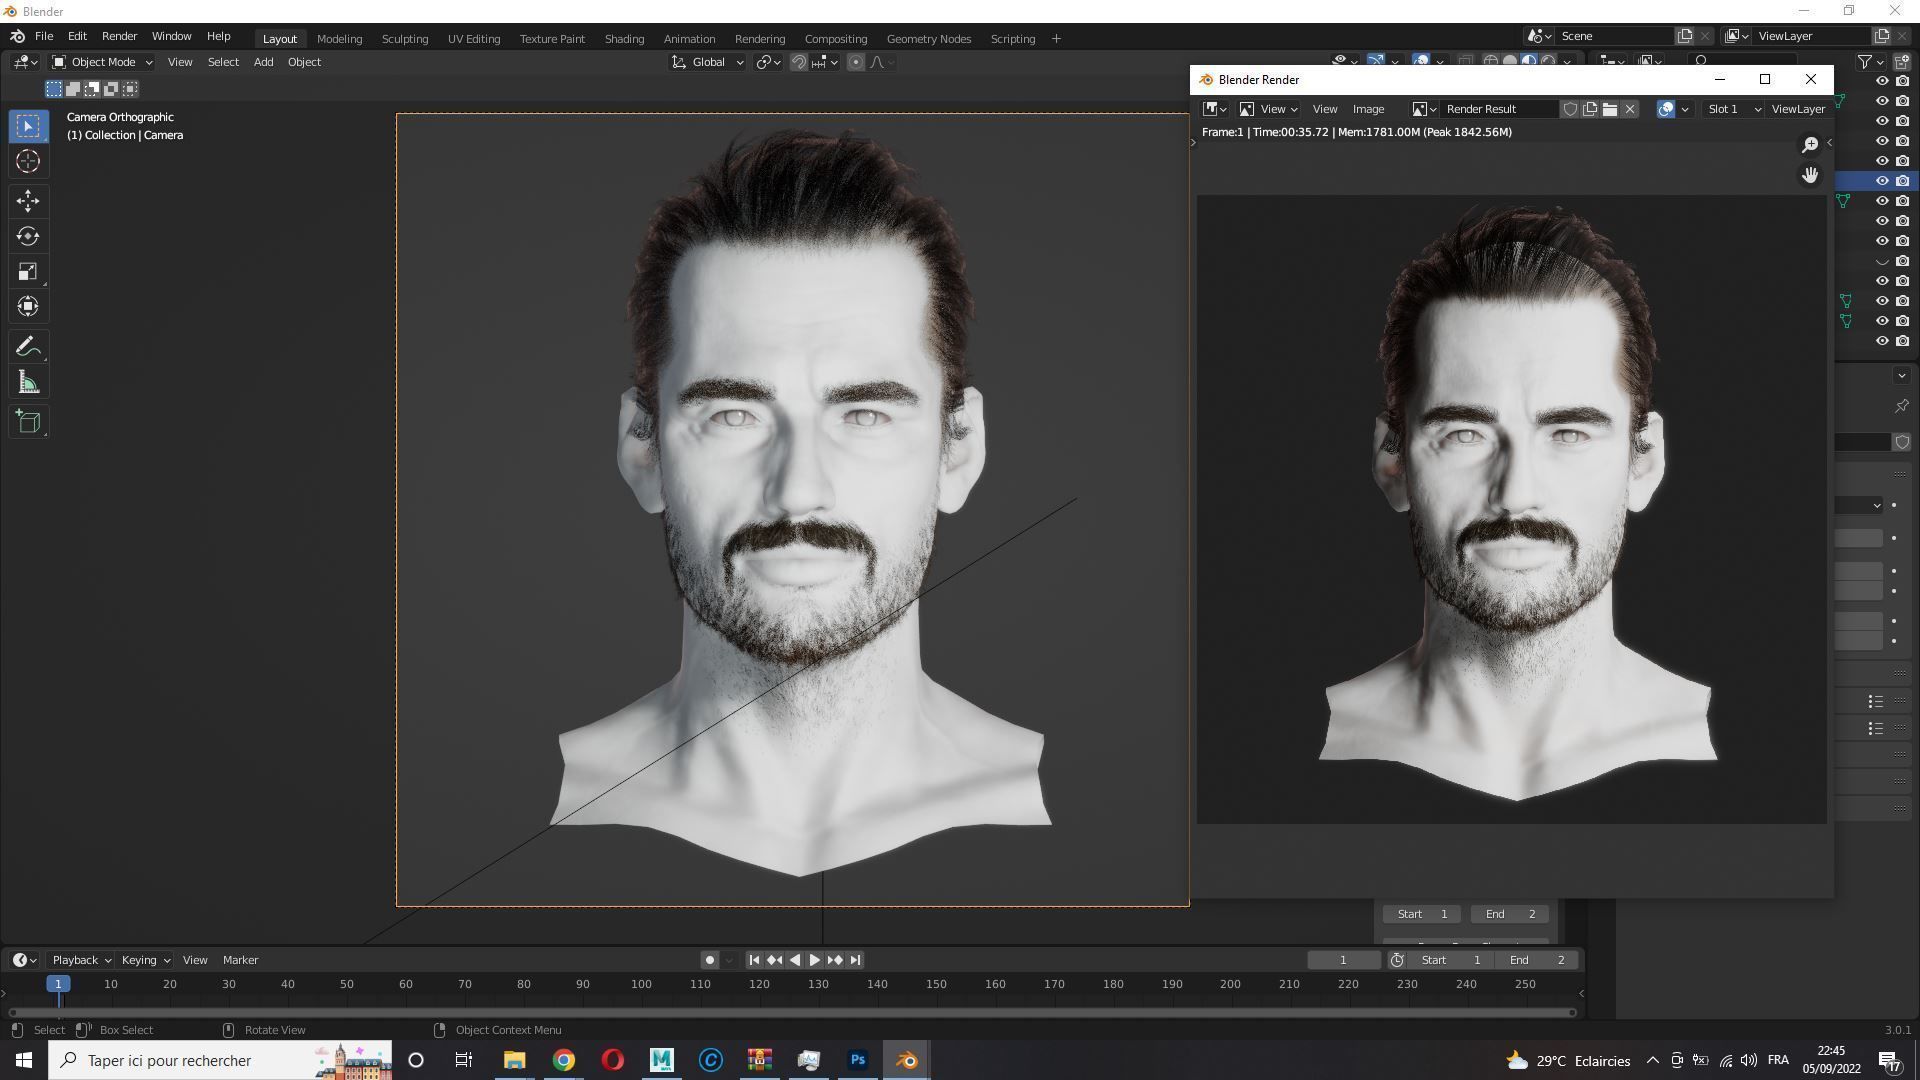Open the Render menu
Viewport: 1920px width, 1080px height.
tap(119, 36)
